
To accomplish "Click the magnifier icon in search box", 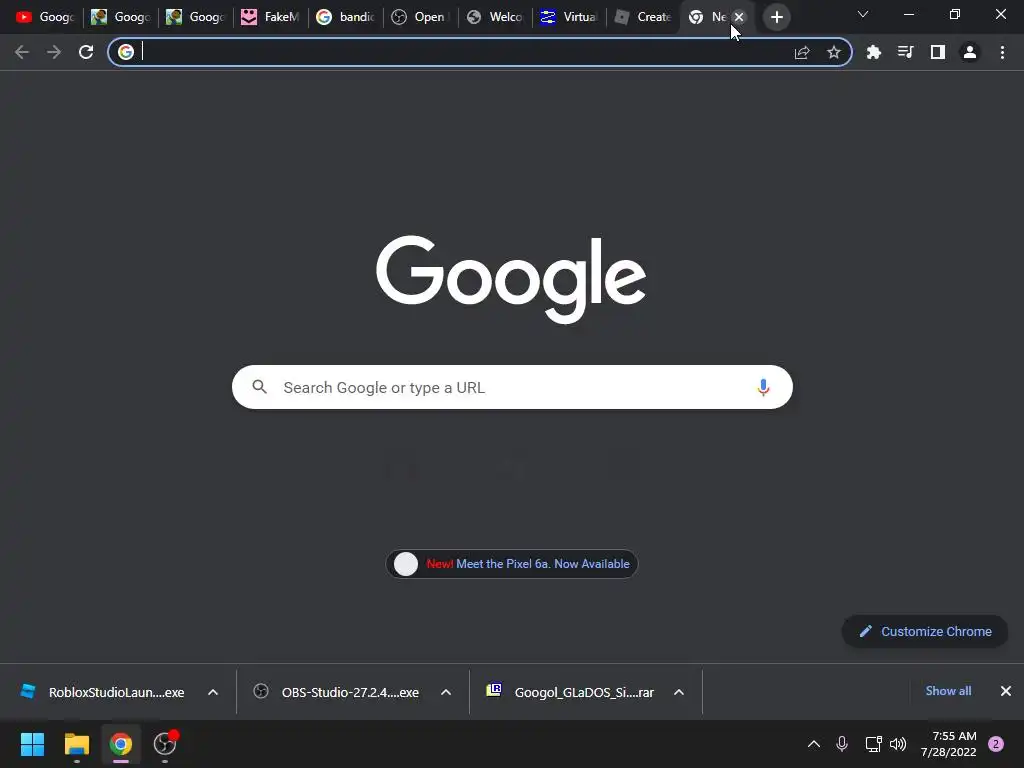I will point(259,387).
